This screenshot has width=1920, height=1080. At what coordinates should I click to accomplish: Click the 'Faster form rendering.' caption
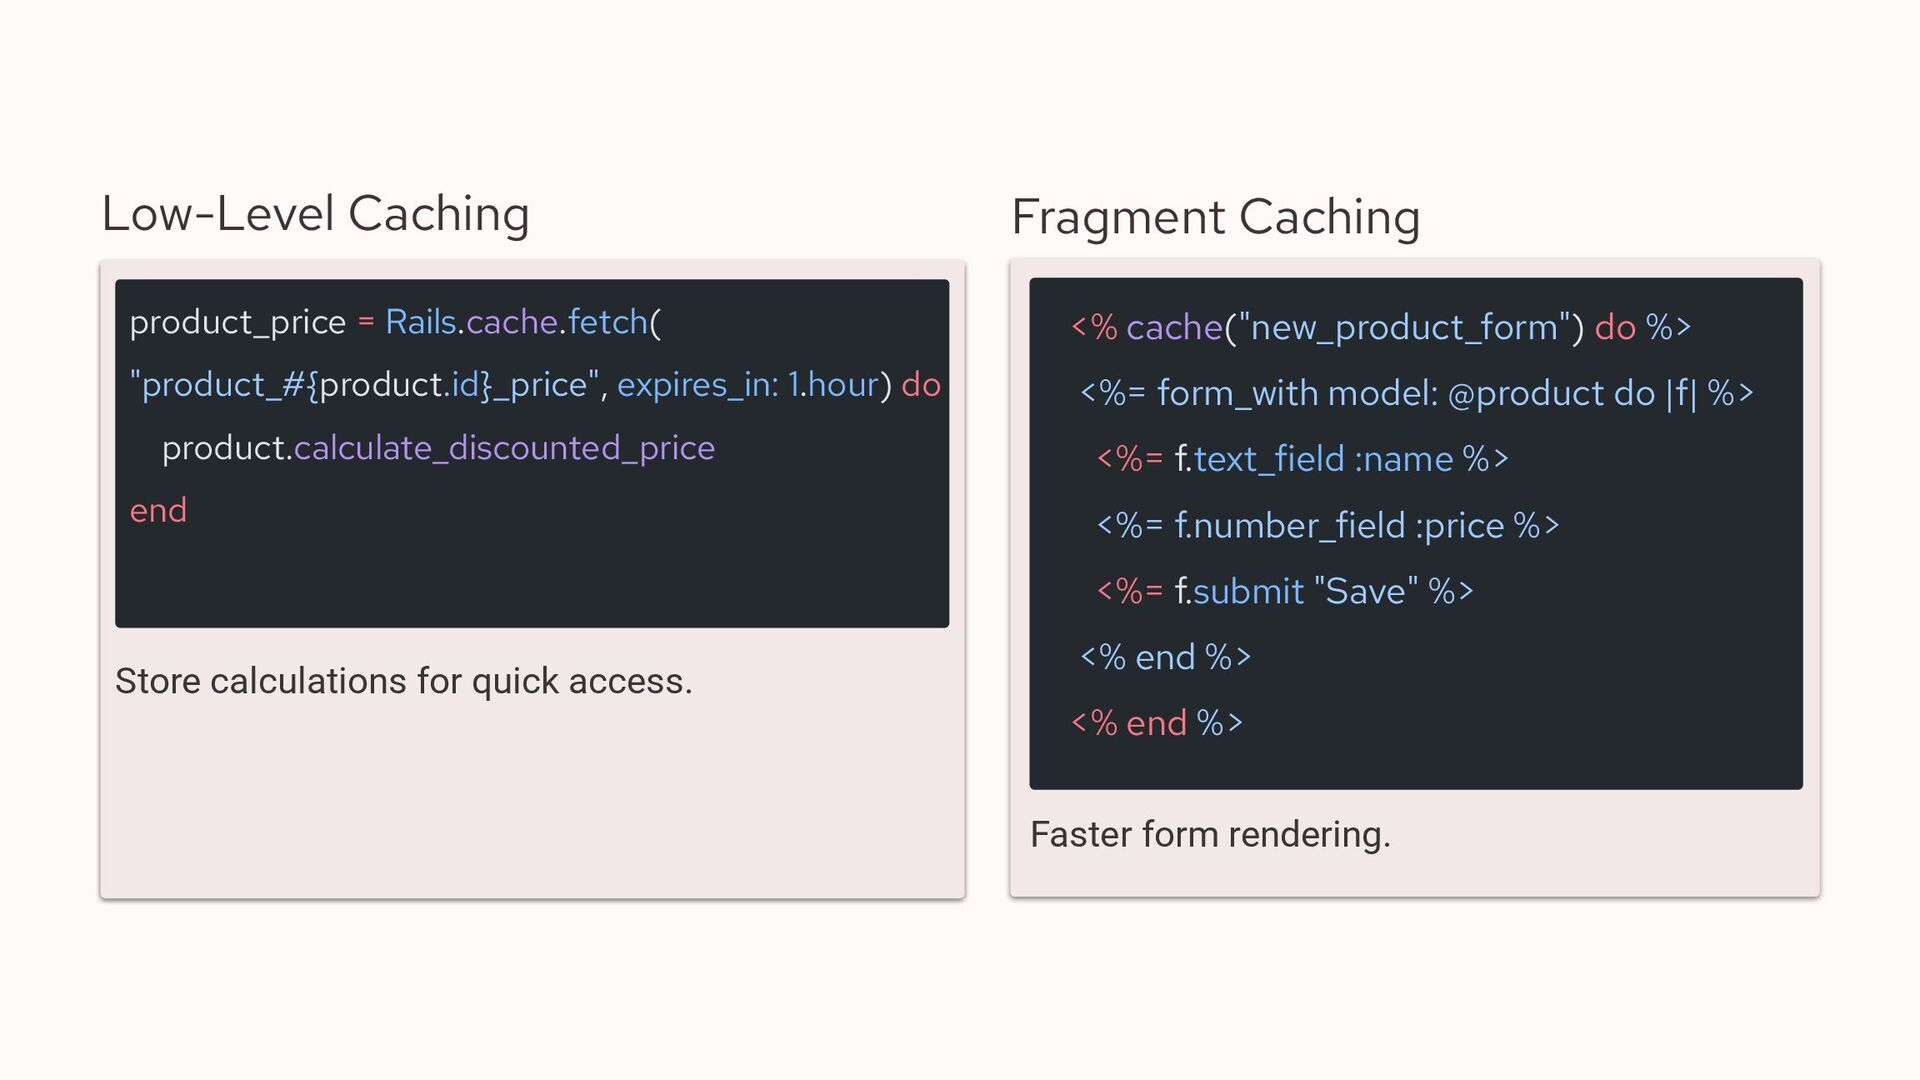1210,834
